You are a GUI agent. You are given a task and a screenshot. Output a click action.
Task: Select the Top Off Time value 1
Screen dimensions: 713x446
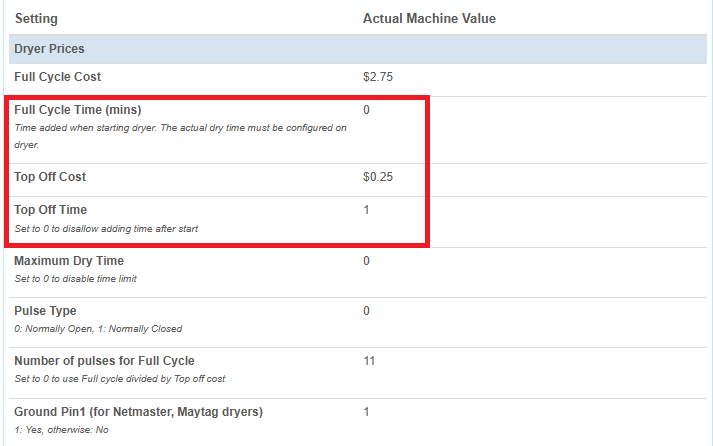click(x=366, y=210)
